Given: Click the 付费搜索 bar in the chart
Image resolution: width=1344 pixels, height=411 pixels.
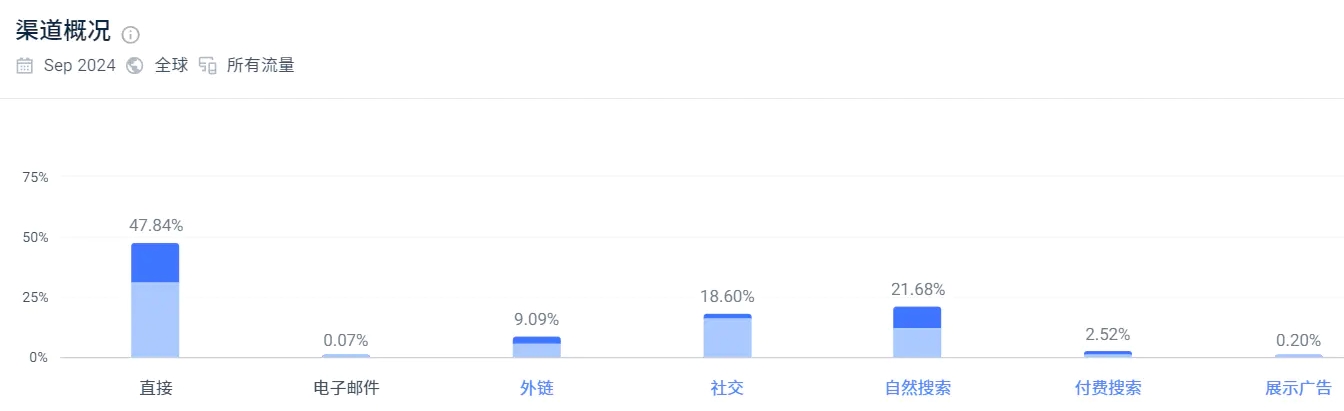Looking at the screenshot, I should click(x=1108, y=354).
